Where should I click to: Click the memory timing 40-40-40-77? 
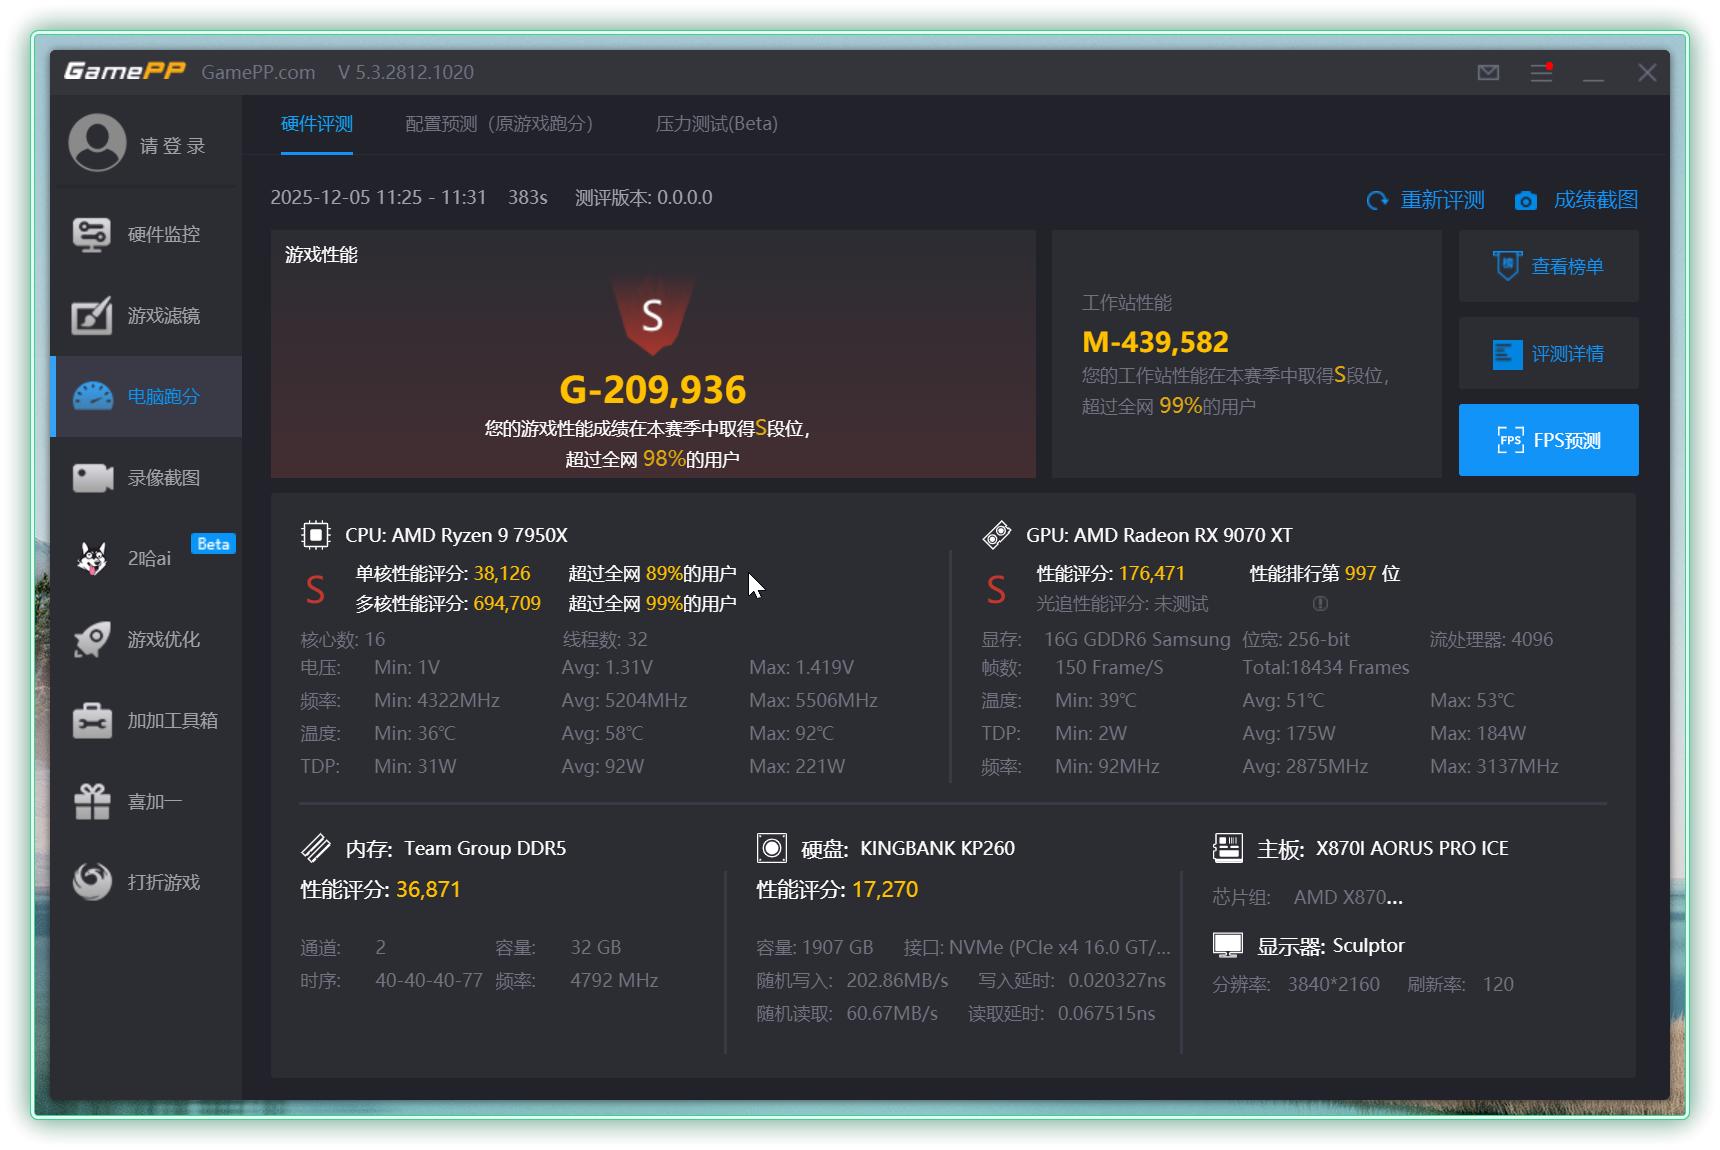click(x=429, y=980)
